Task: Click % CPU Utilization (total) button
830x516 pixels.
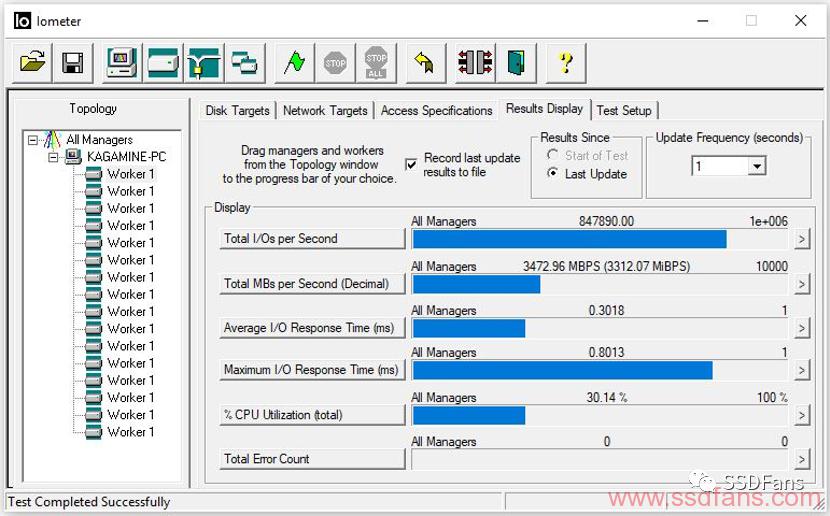Action: pyautogui.click(x=312, y=415)
